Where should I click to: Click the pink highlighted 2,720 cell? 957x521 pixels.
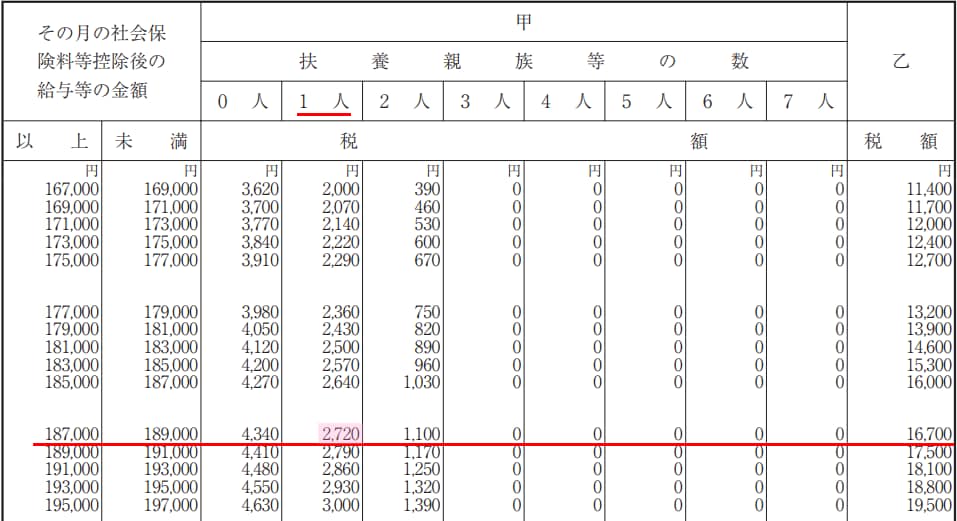pos(341,433)
